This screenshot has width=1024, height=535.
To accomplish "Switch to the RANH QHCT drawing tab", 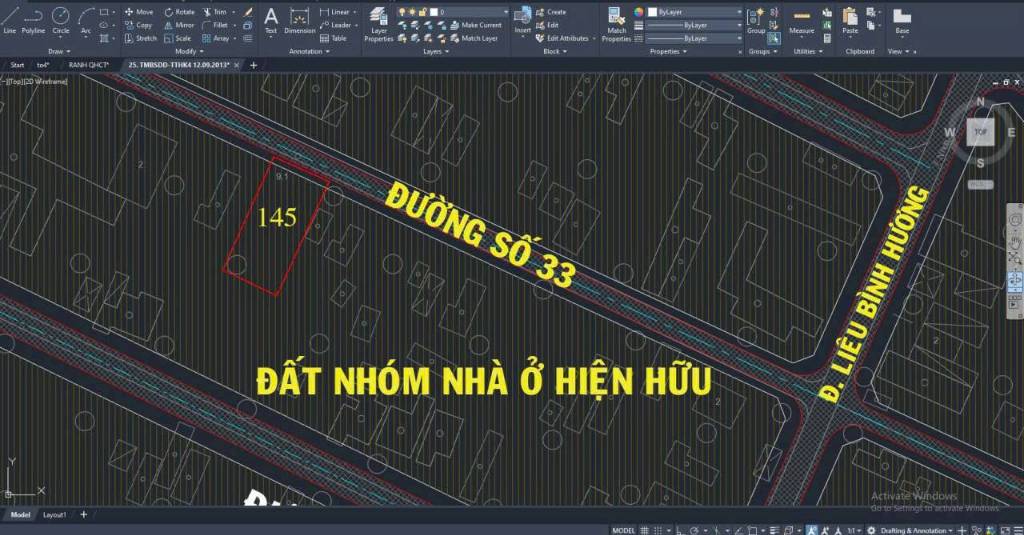I will coord(90,64).
